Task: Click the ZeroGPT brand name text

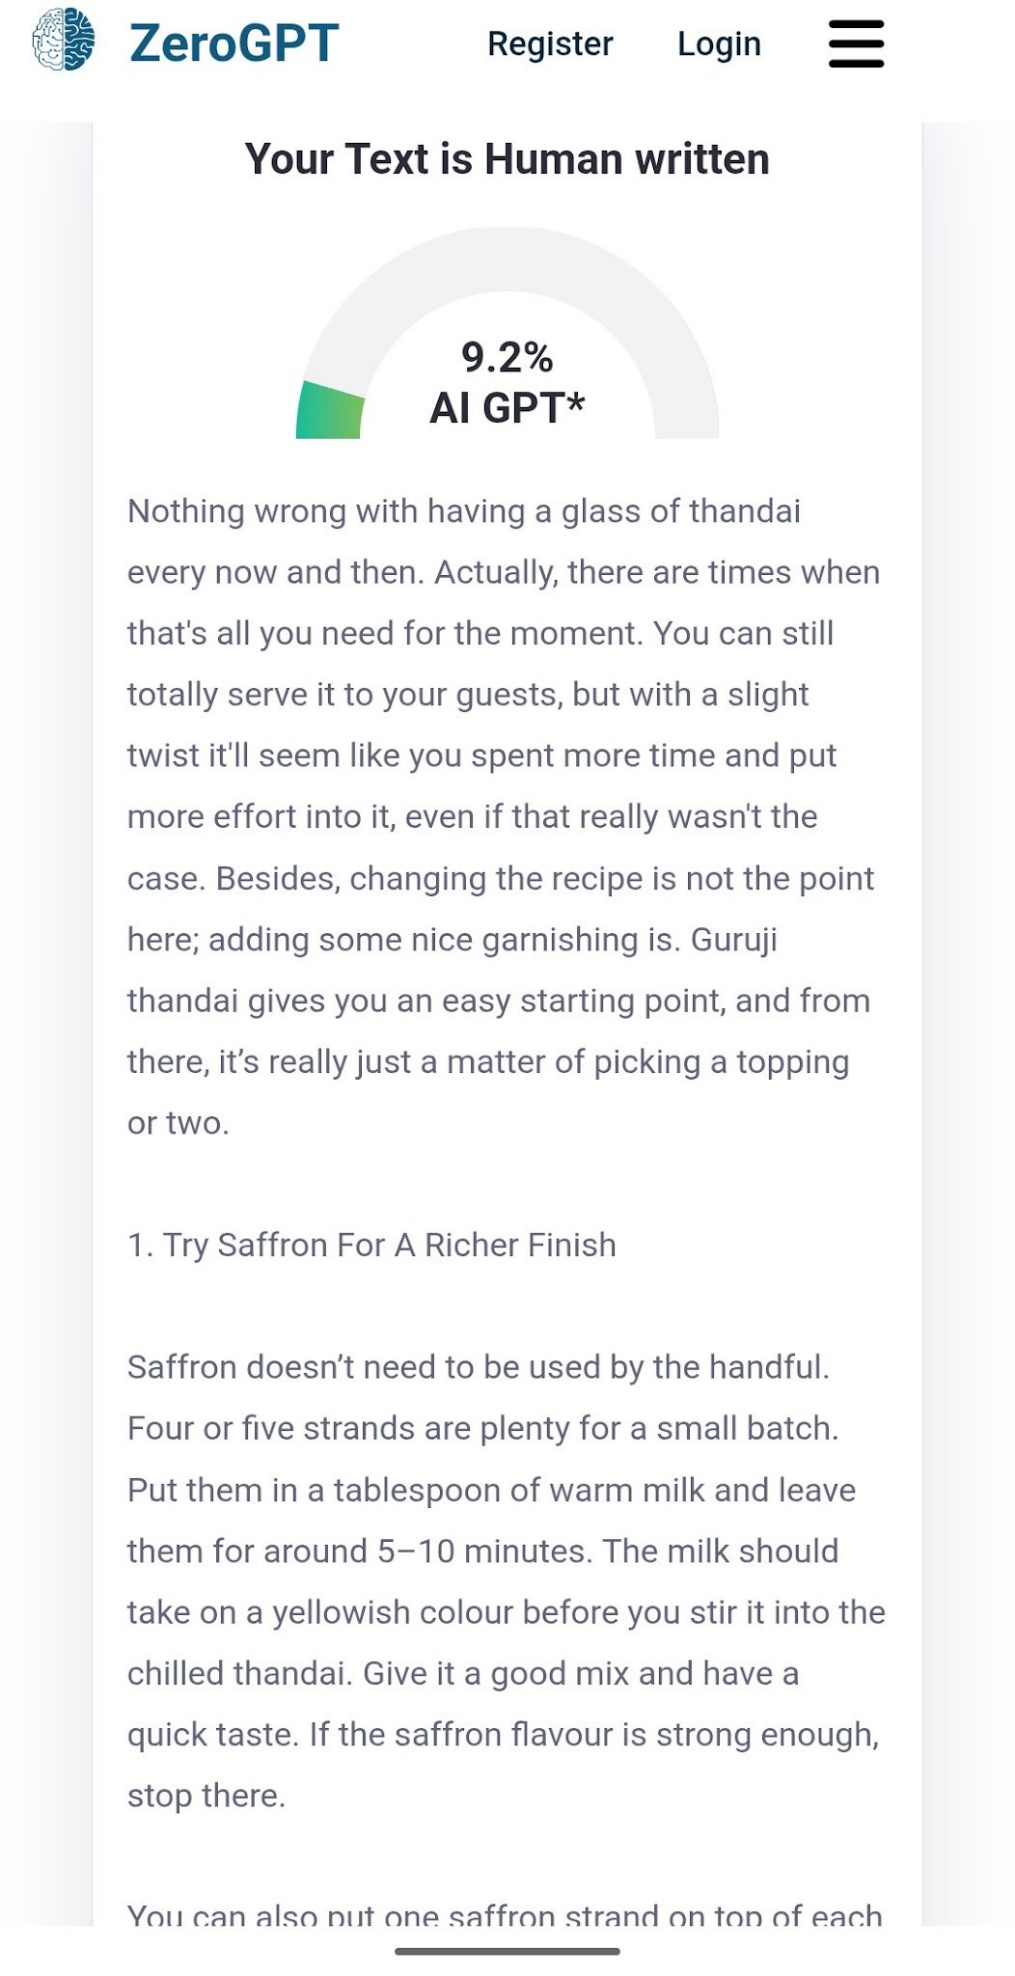Action: click(x=234, y=43)
